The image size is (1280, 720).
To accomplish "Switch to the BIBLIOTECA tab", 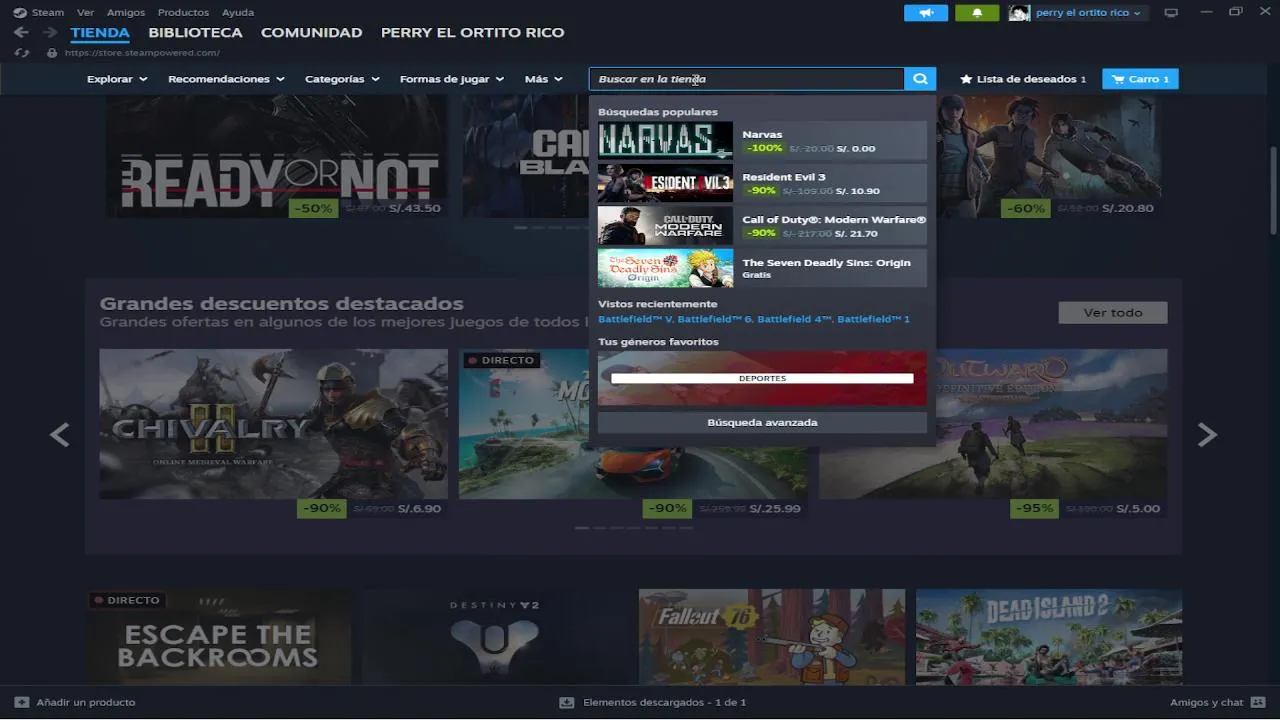I will coord(195,33).
